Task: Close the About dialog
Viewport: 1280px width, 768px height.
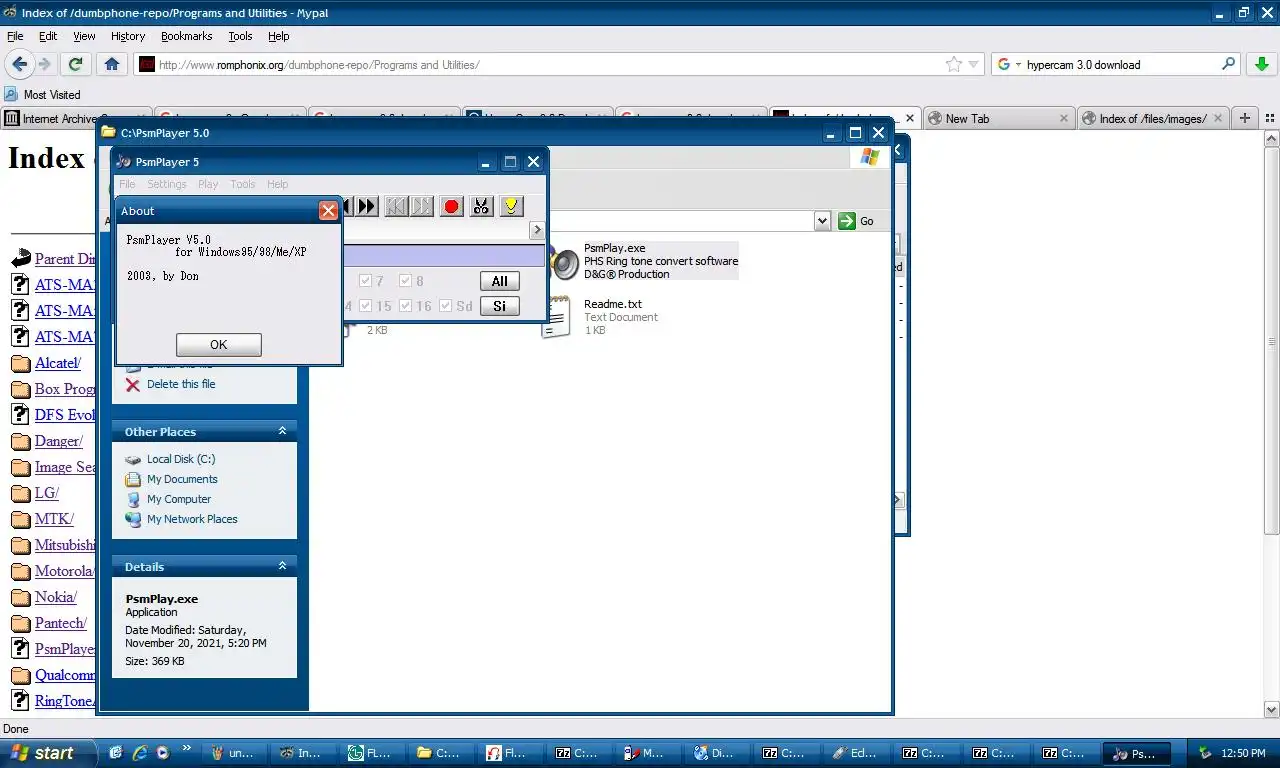Action: tap(328, 211)
